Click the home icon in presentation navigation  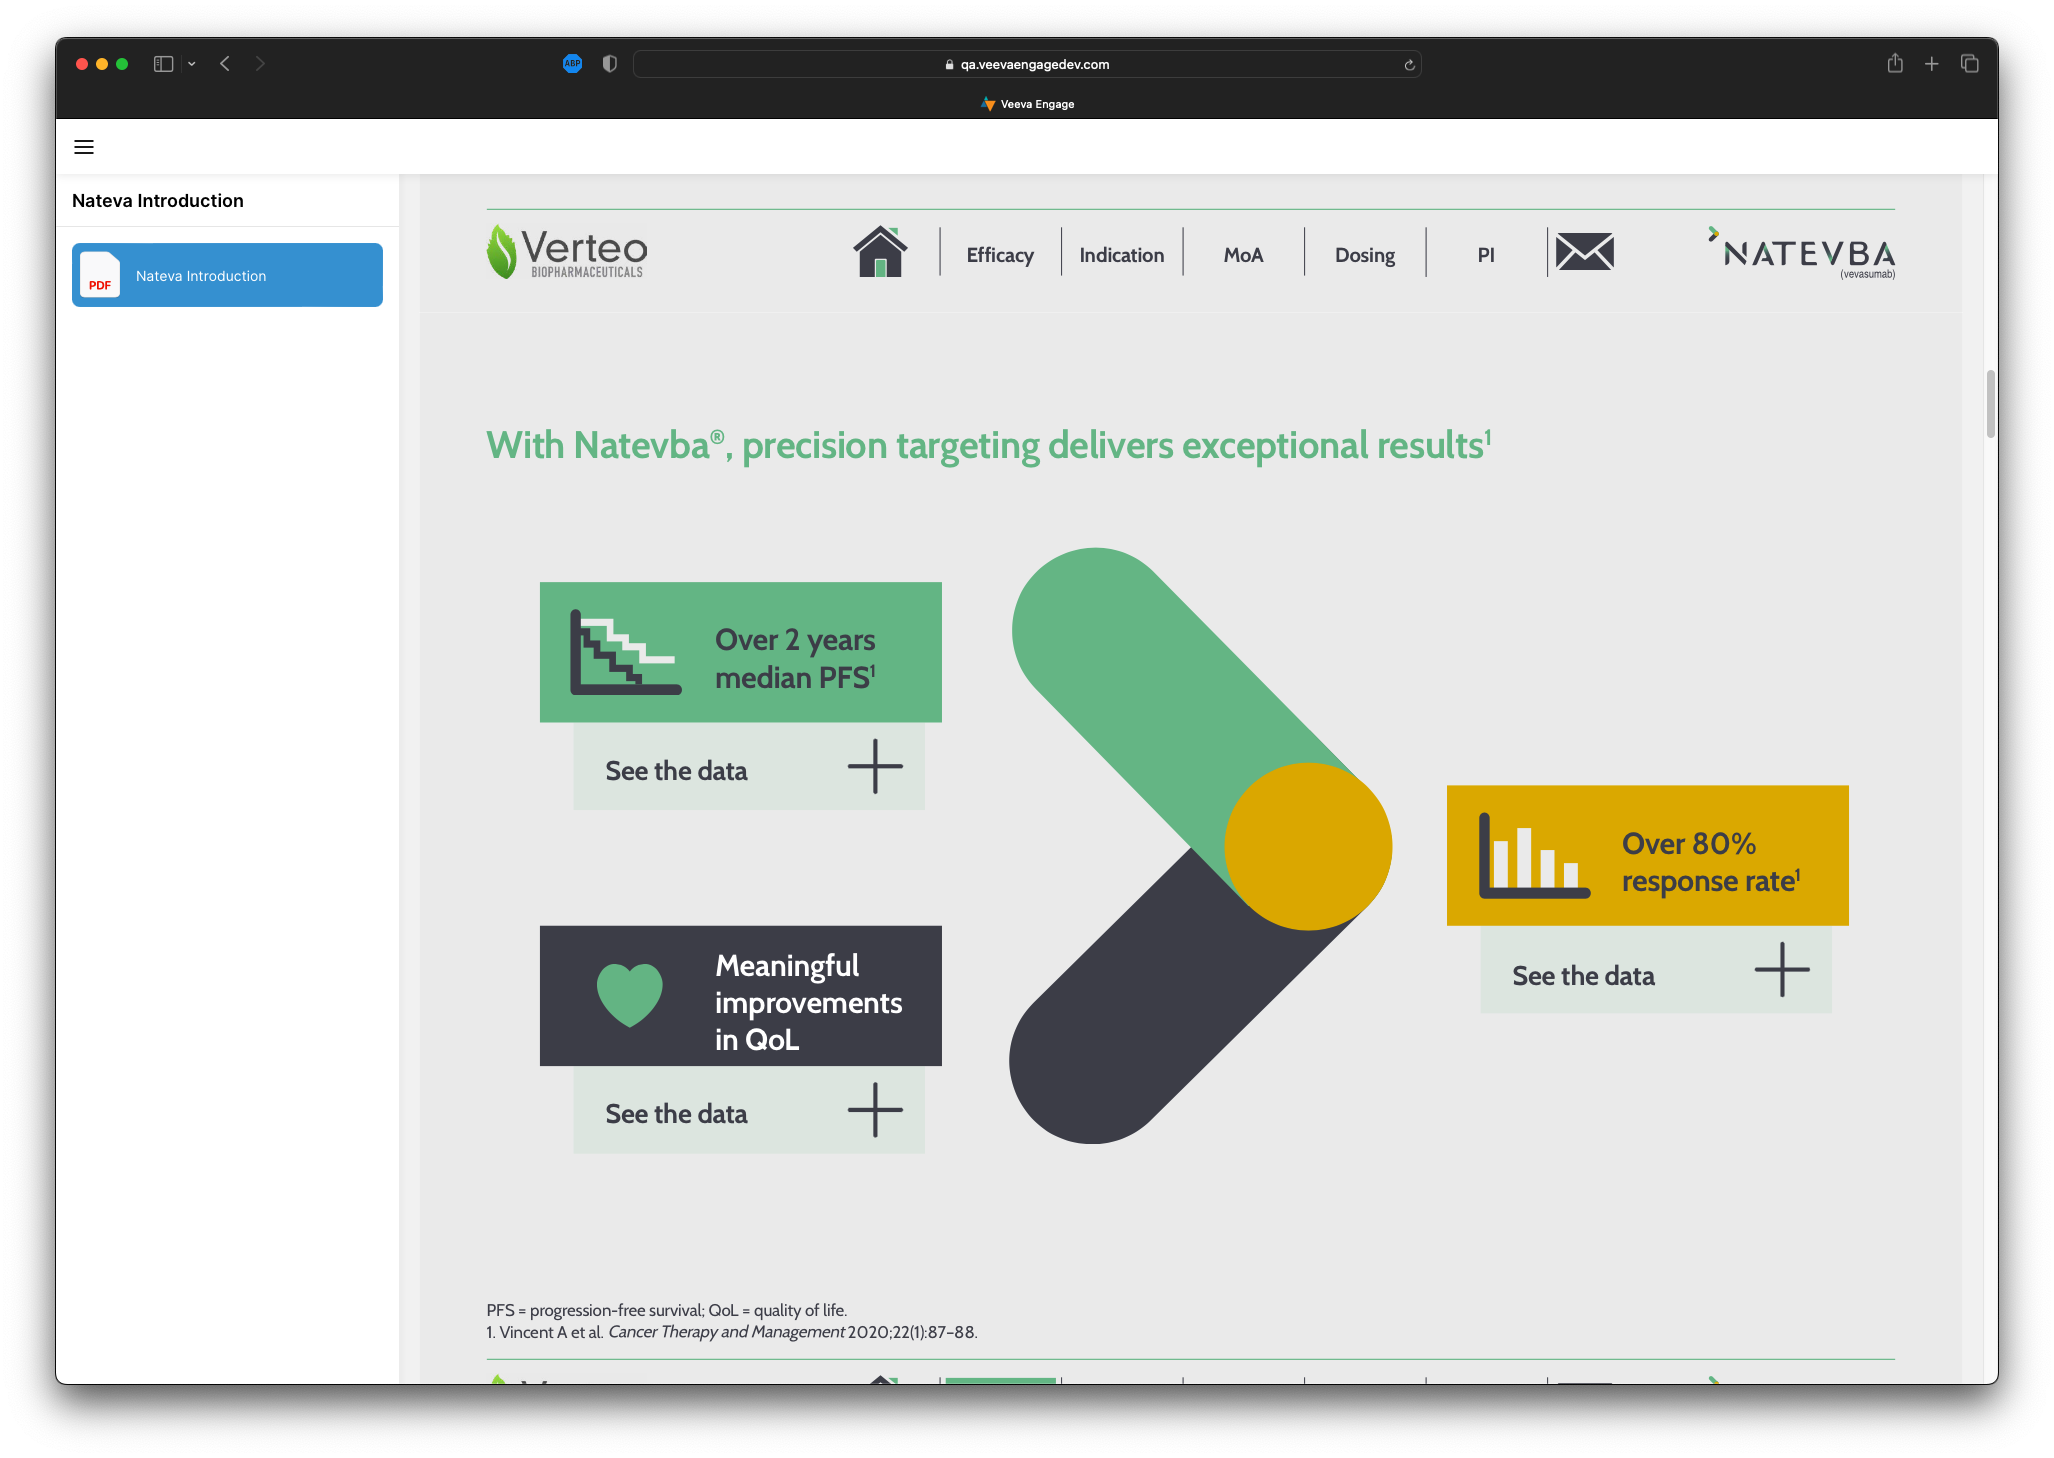880,253
